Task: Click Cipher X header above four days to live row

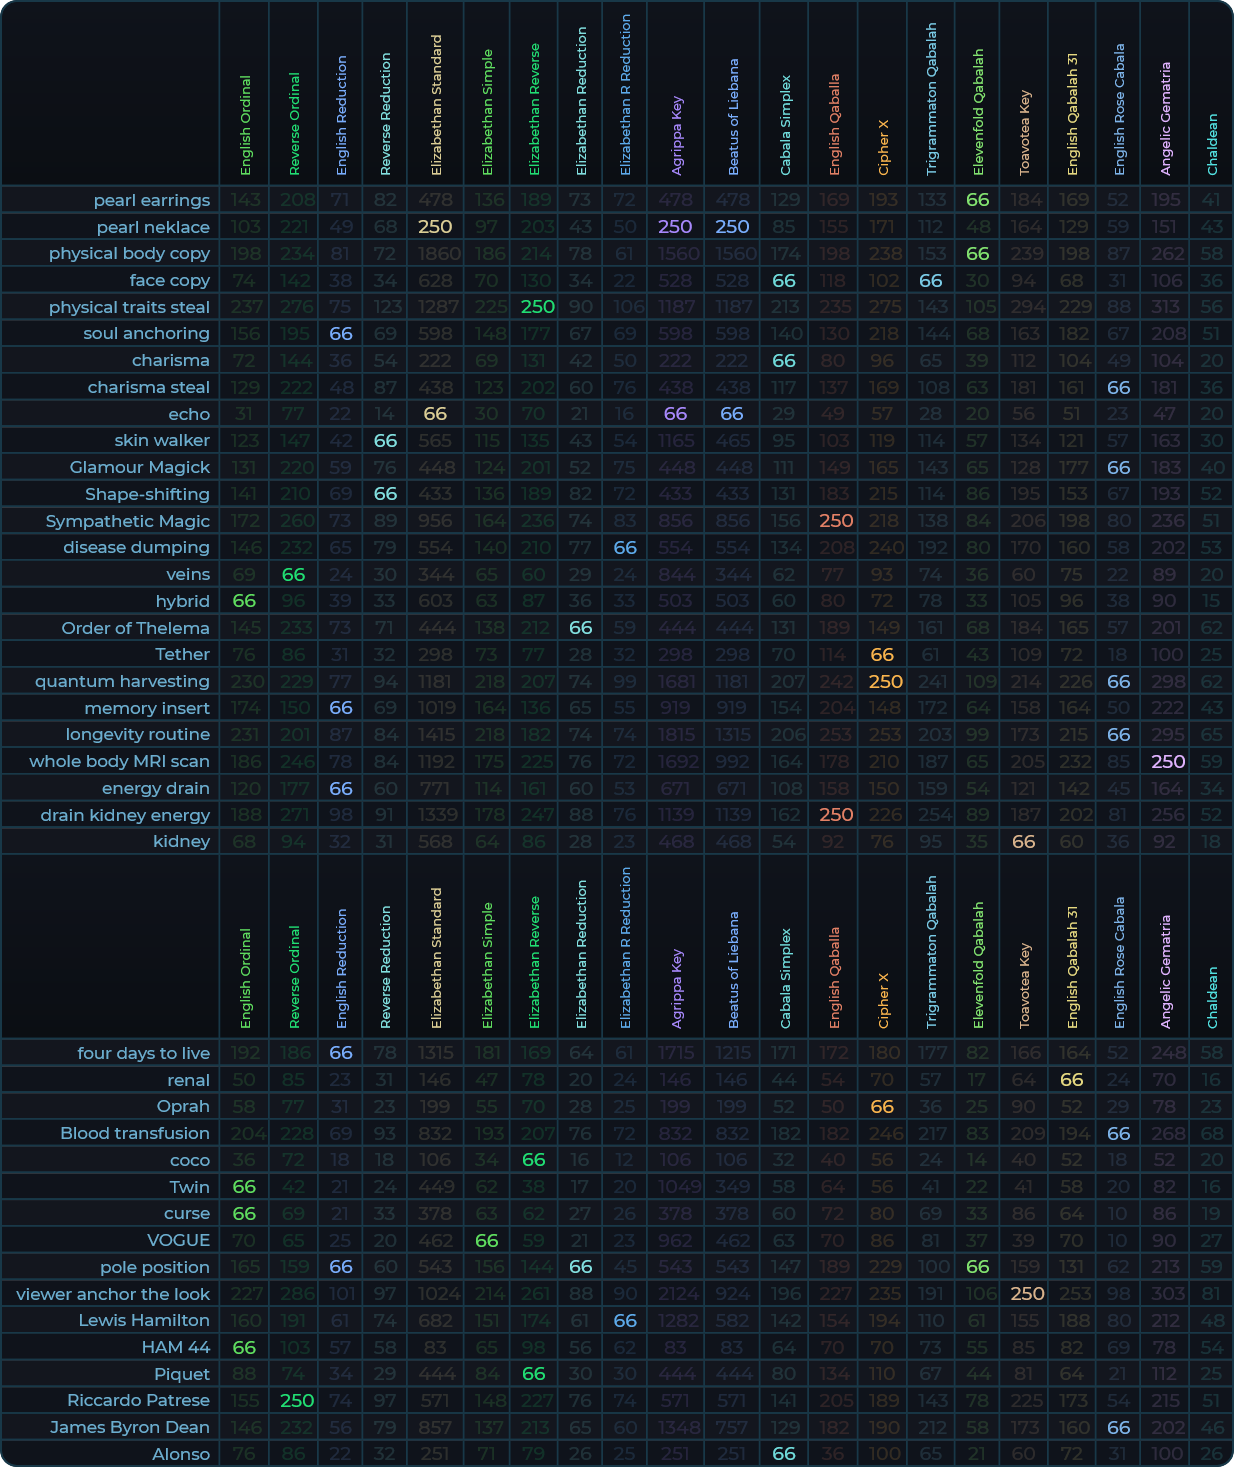Action: click(882, 1000)
